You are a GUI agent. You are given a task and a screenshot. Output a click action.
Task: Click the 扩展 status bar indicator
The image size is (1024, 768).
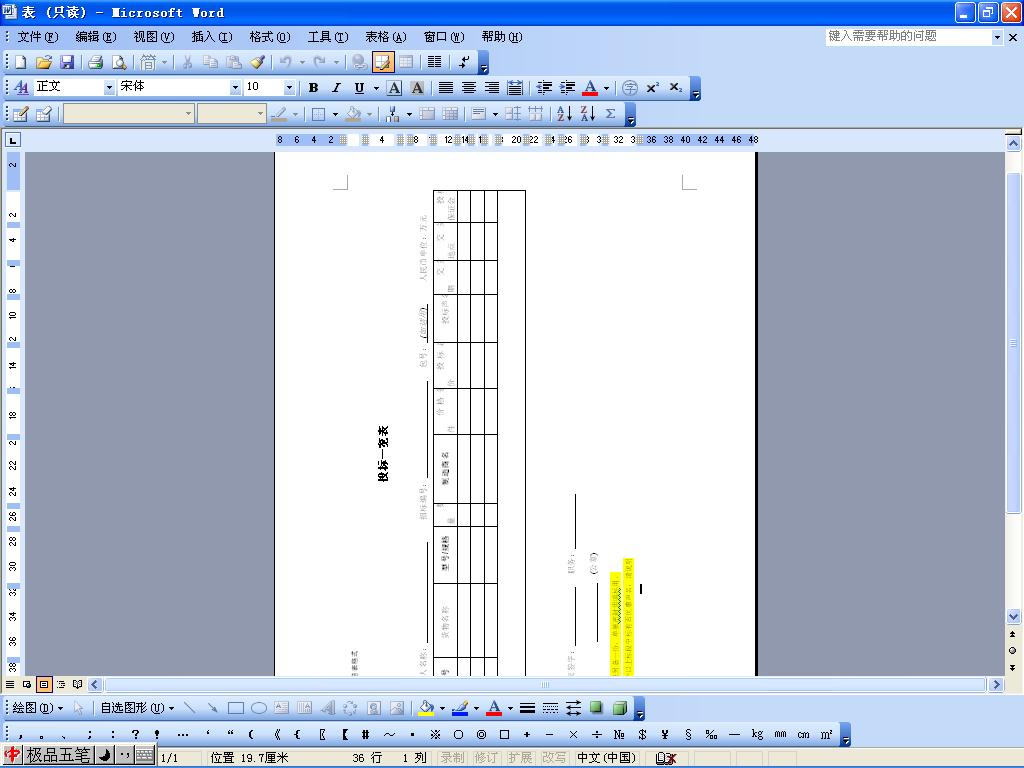(520, 758)
